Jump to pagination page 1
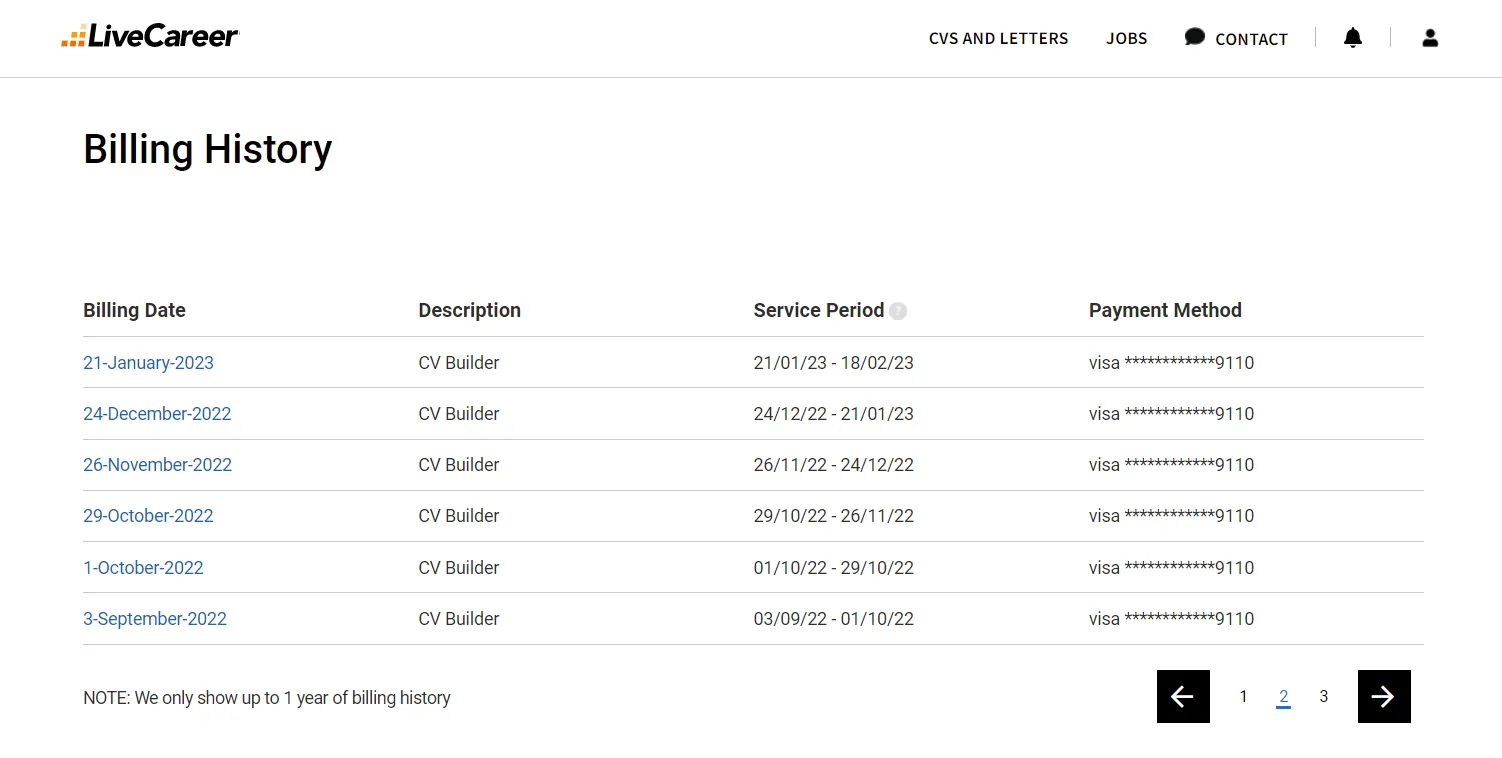The height and width of the screenshot is (758, 1502). pyautogui.click(x=1243, y=697)
